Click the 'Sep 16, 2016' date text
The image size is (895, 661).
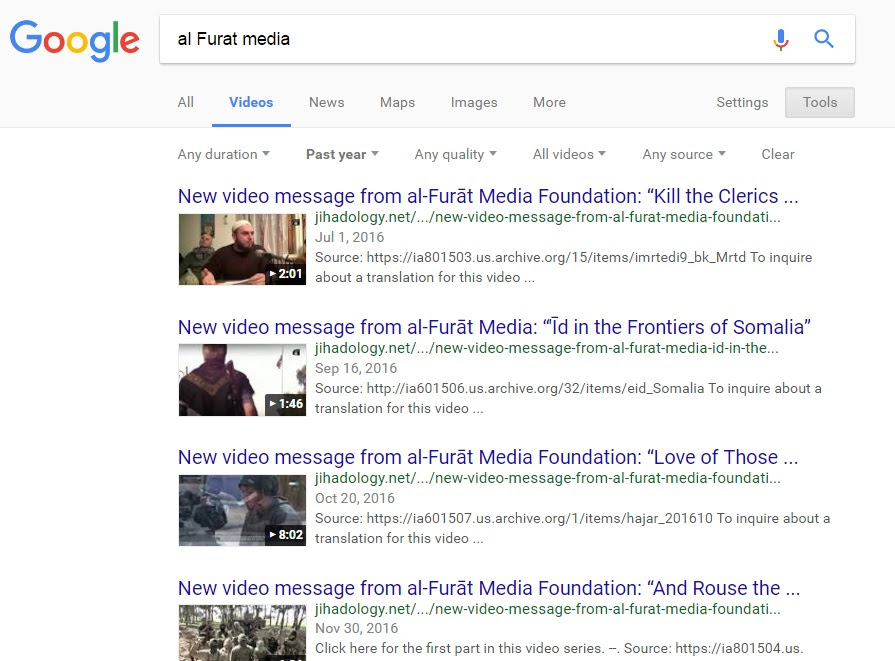356,368
